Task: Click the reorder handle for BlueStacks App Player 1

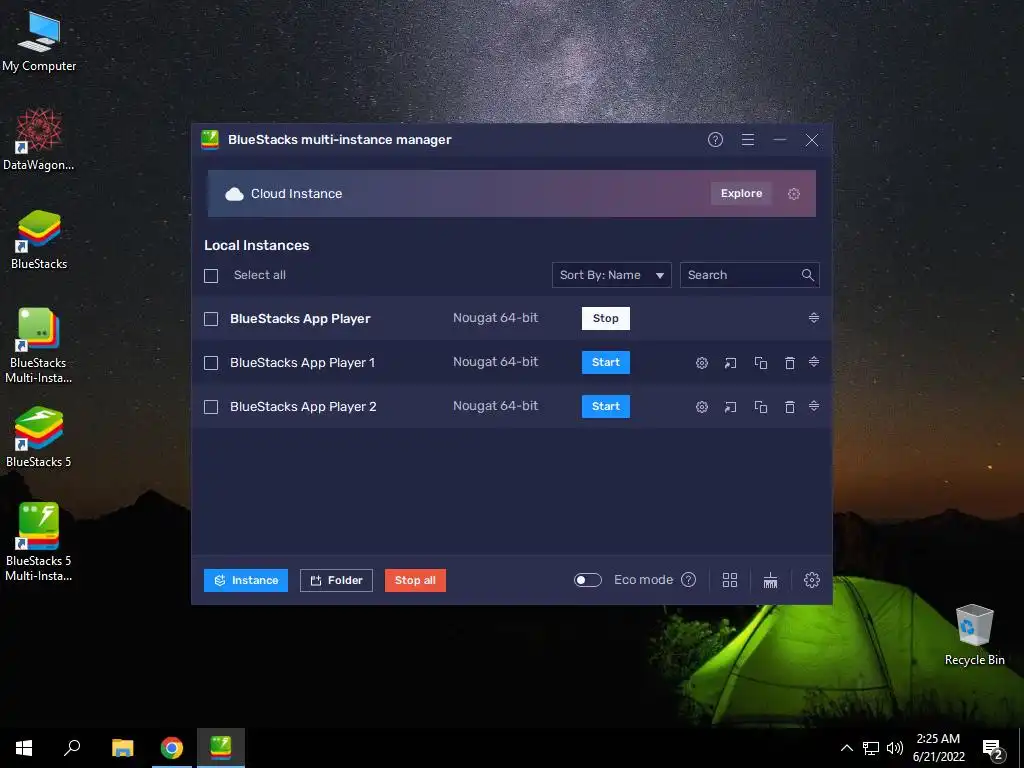Action: click(814, 362)
